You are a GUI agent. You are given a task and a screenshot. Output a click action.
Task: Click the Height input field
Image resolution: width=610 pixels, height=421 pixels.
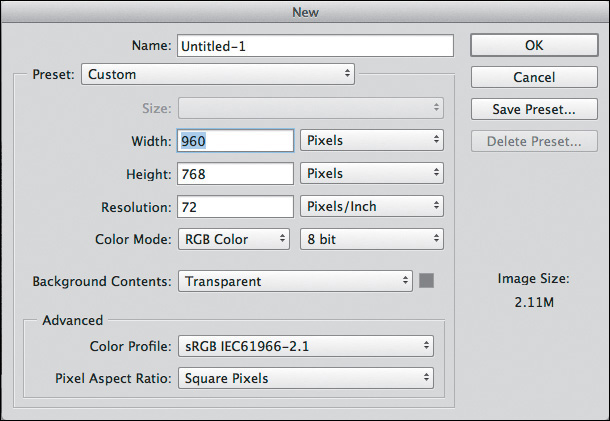[x=235, y=174]
